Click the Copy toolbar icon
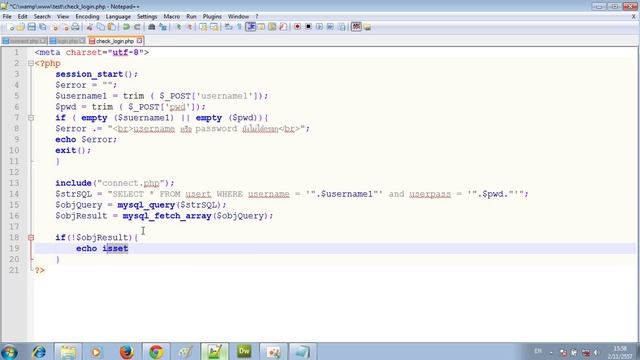This screenshot has height=360, width=640. point(100,27)
